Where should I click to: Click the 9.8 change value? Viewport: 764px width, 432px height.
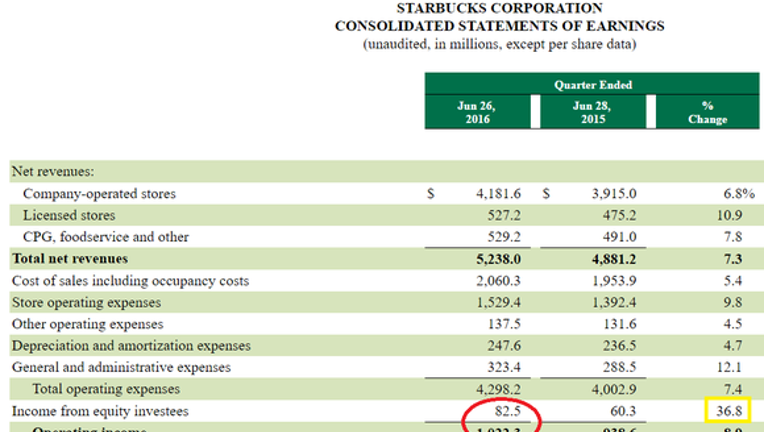tap(733, 302)
